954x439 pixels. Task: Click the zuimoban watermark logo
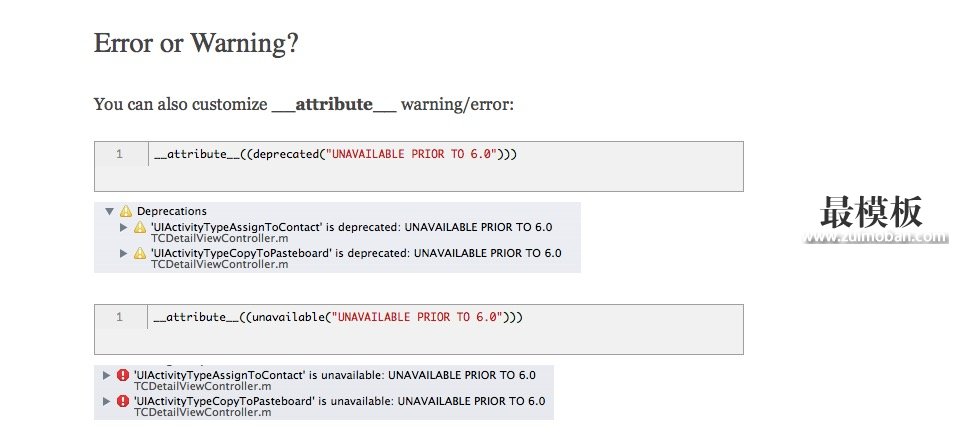(874, 220)
